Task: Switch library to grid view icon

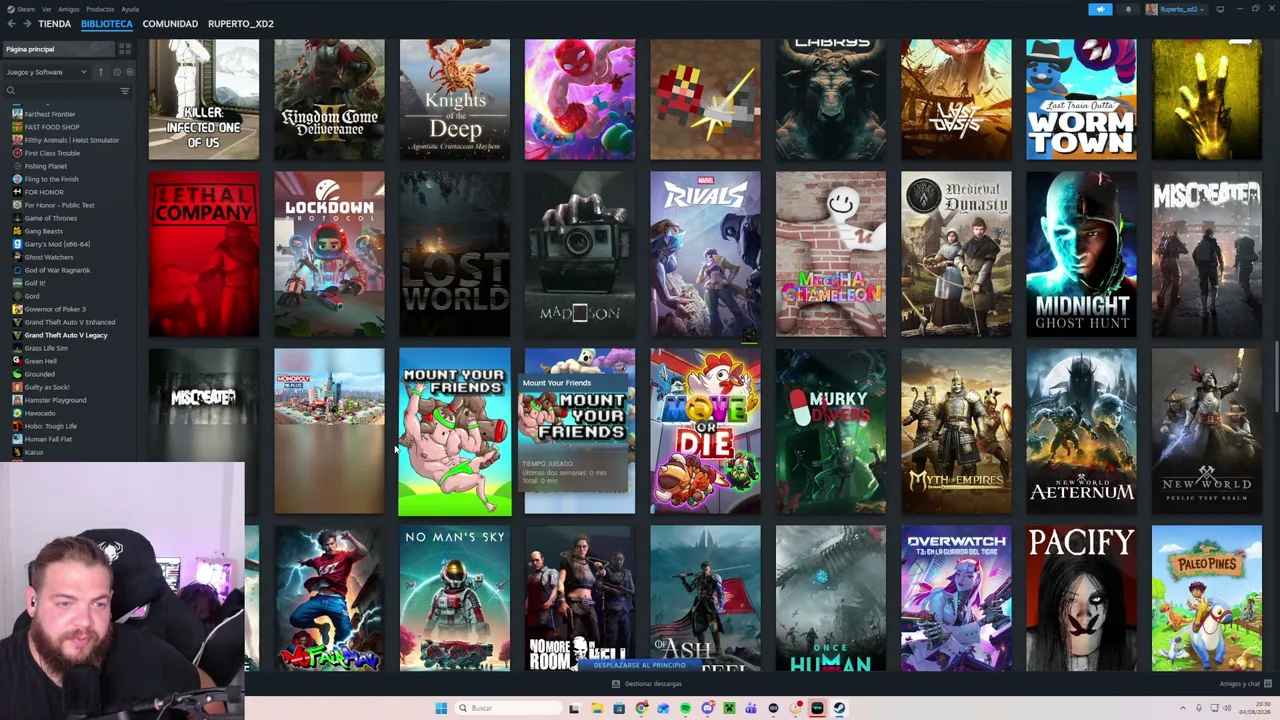Action: click(x=125, y=49)
